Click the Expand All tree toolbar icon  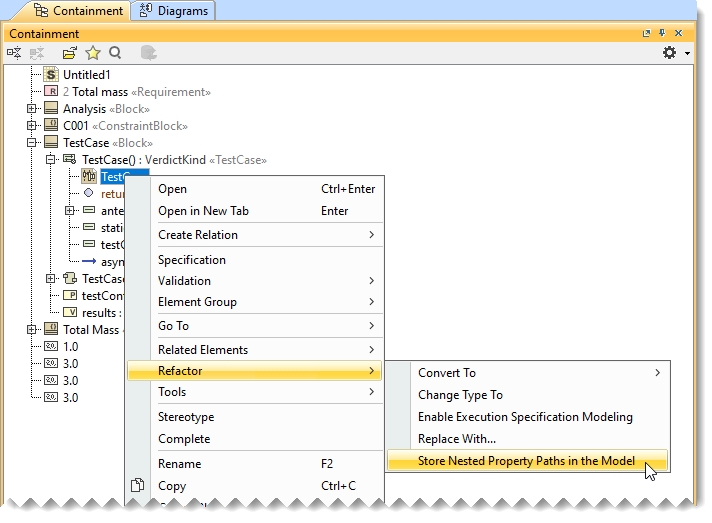point(15,53)
